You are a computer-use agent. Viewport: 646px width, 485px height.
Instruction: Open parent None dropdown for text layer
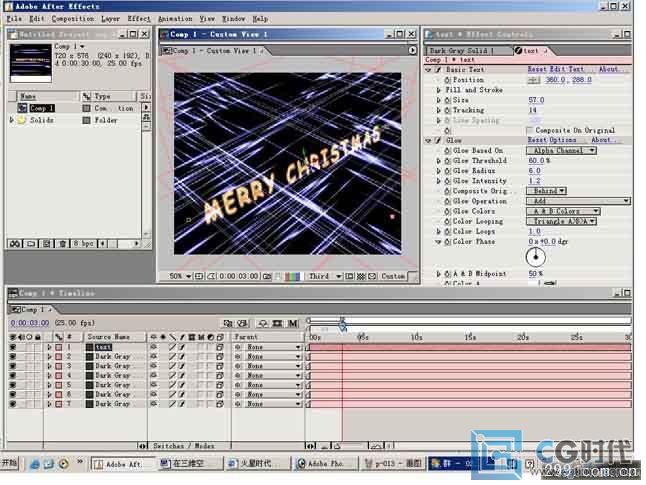(x=273, y=347)
